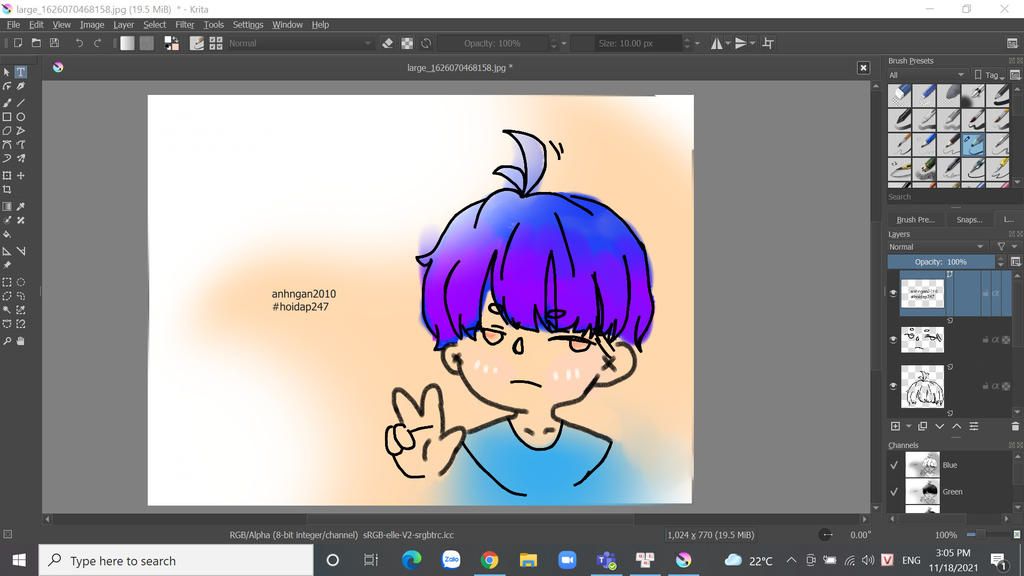
Task: Hide the text layer with eye icon
Action: [x=893, y=293]
